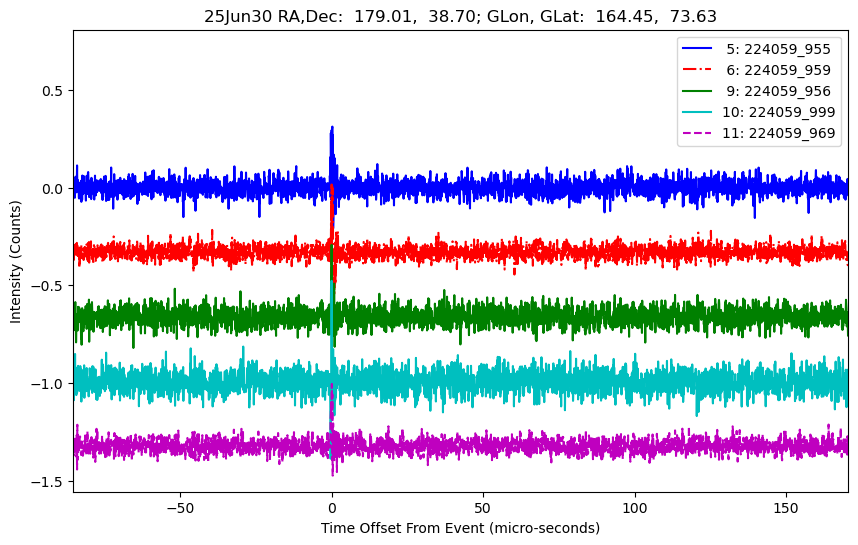Image resolution: width=858 pixels, height=545 pixels.
Task: Click the x-axis tick label -50
Action: coord(181,508)
